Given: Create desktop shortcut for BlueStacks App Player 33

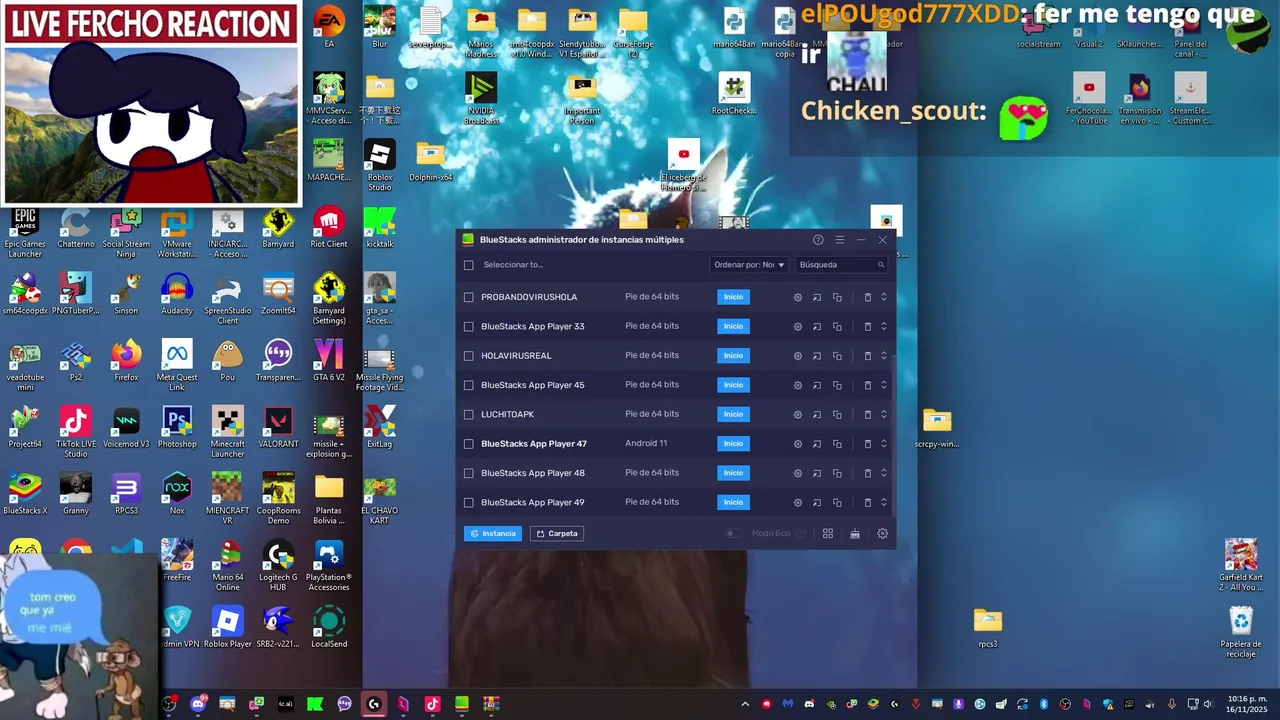Looking at the screenshot, I should [x=817, y=326].
